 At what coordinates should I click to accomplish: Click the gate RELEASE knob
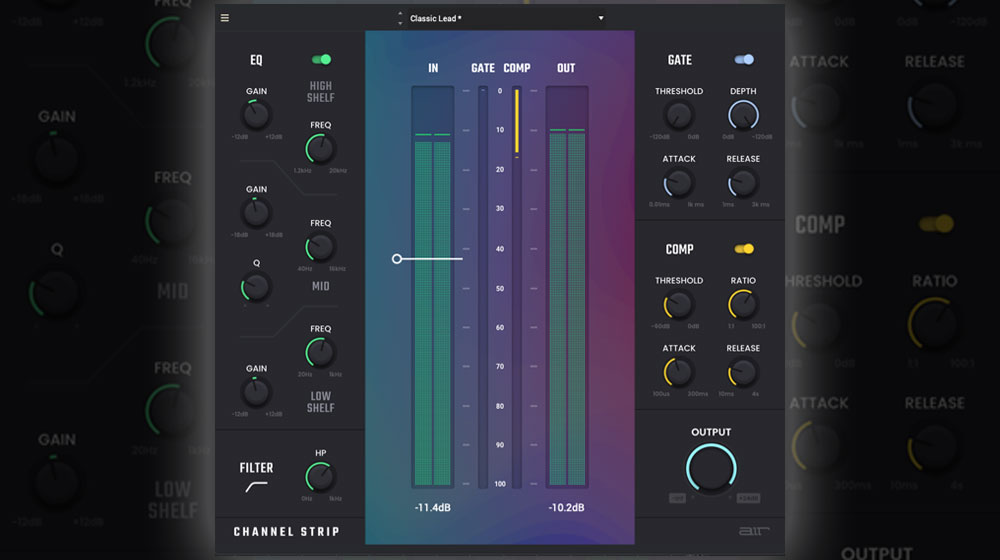point(743,184)
